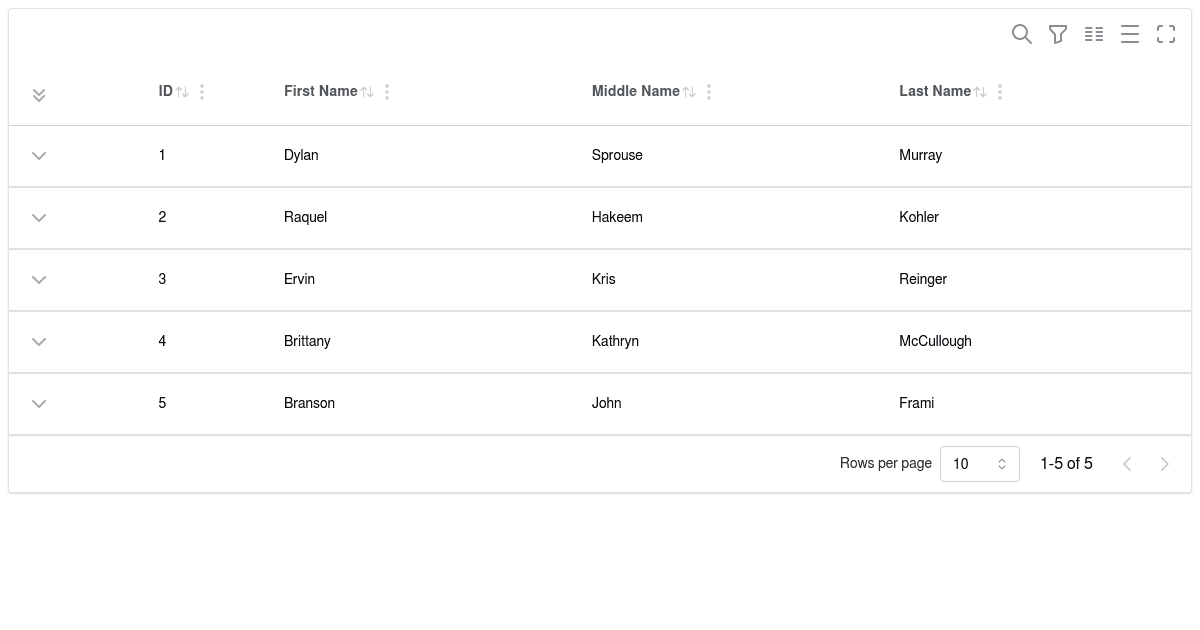
Task: Go to the previous page arrow
Action: (x=1127, y=464)
